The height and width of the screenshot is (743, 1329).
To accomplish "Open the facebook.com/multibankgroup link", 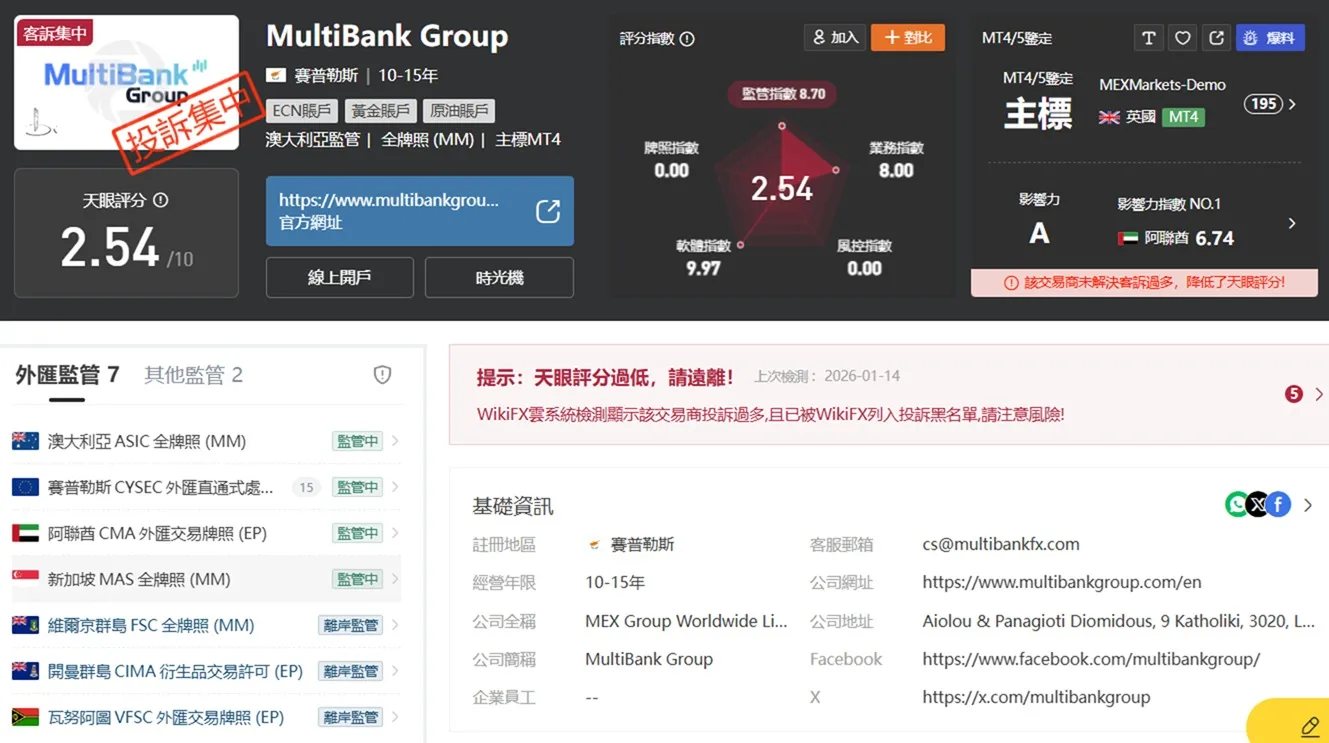I will coord(1091,659).
